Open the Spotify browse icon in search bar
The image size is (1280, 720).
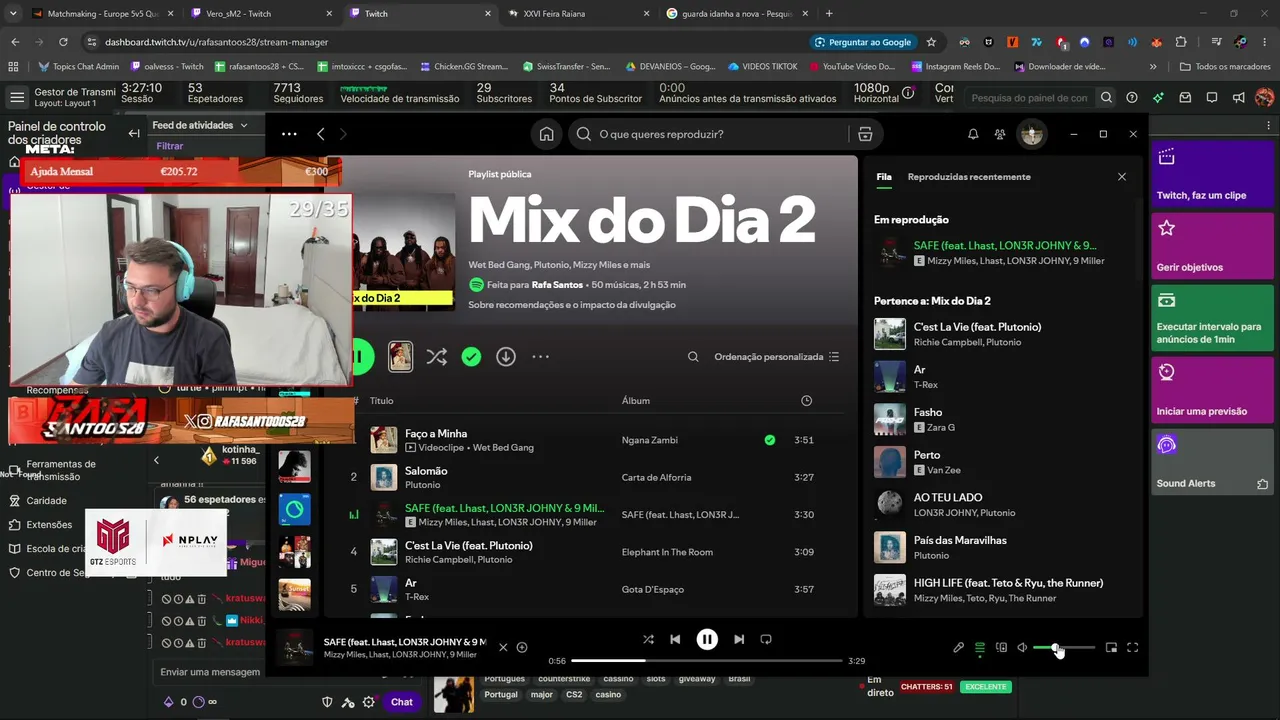tap(865, 134)
